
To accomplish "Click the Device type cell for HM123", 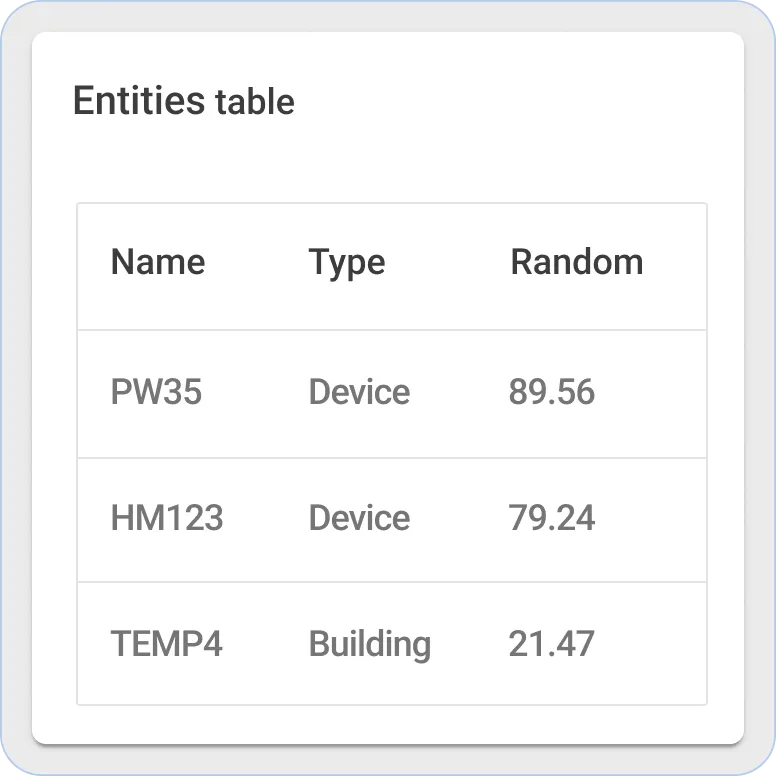I will pos(359,518).
